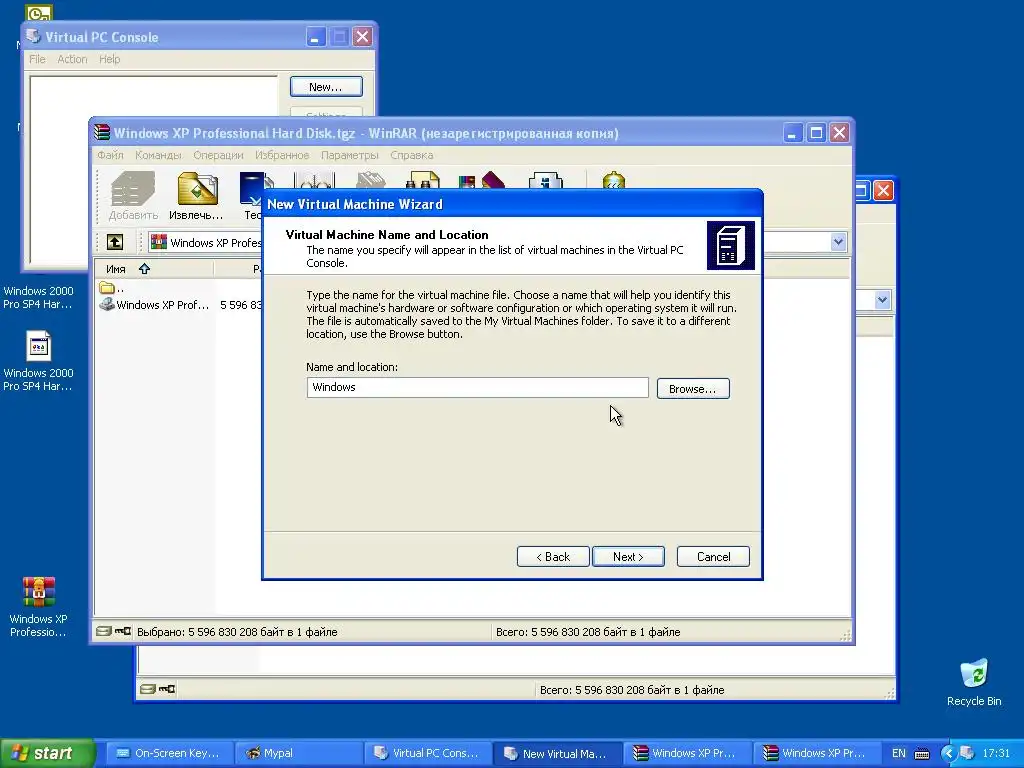Switch to New Virtual Machine Wizard taskbar button

pyautogui.click(x=556, y=753)
